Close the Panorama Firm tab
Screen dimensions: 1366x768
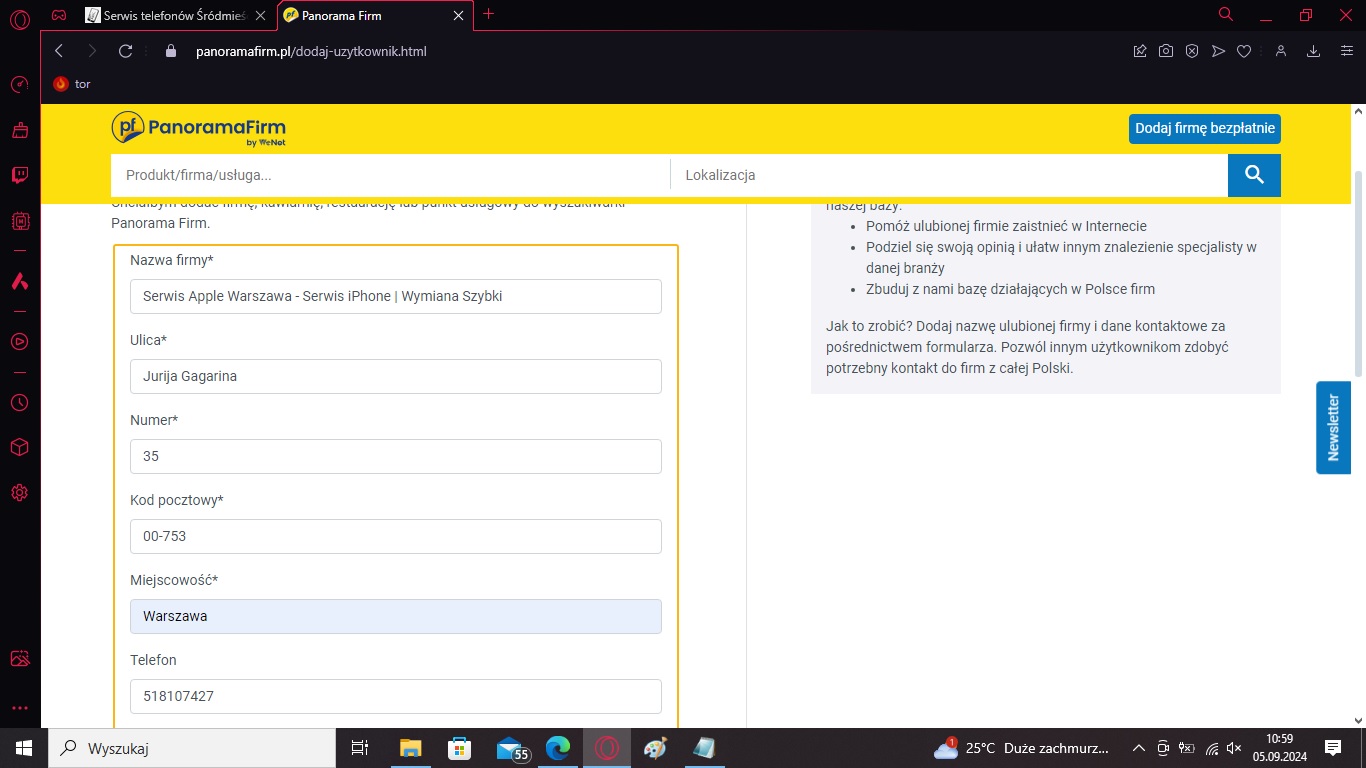coord(459,15)
